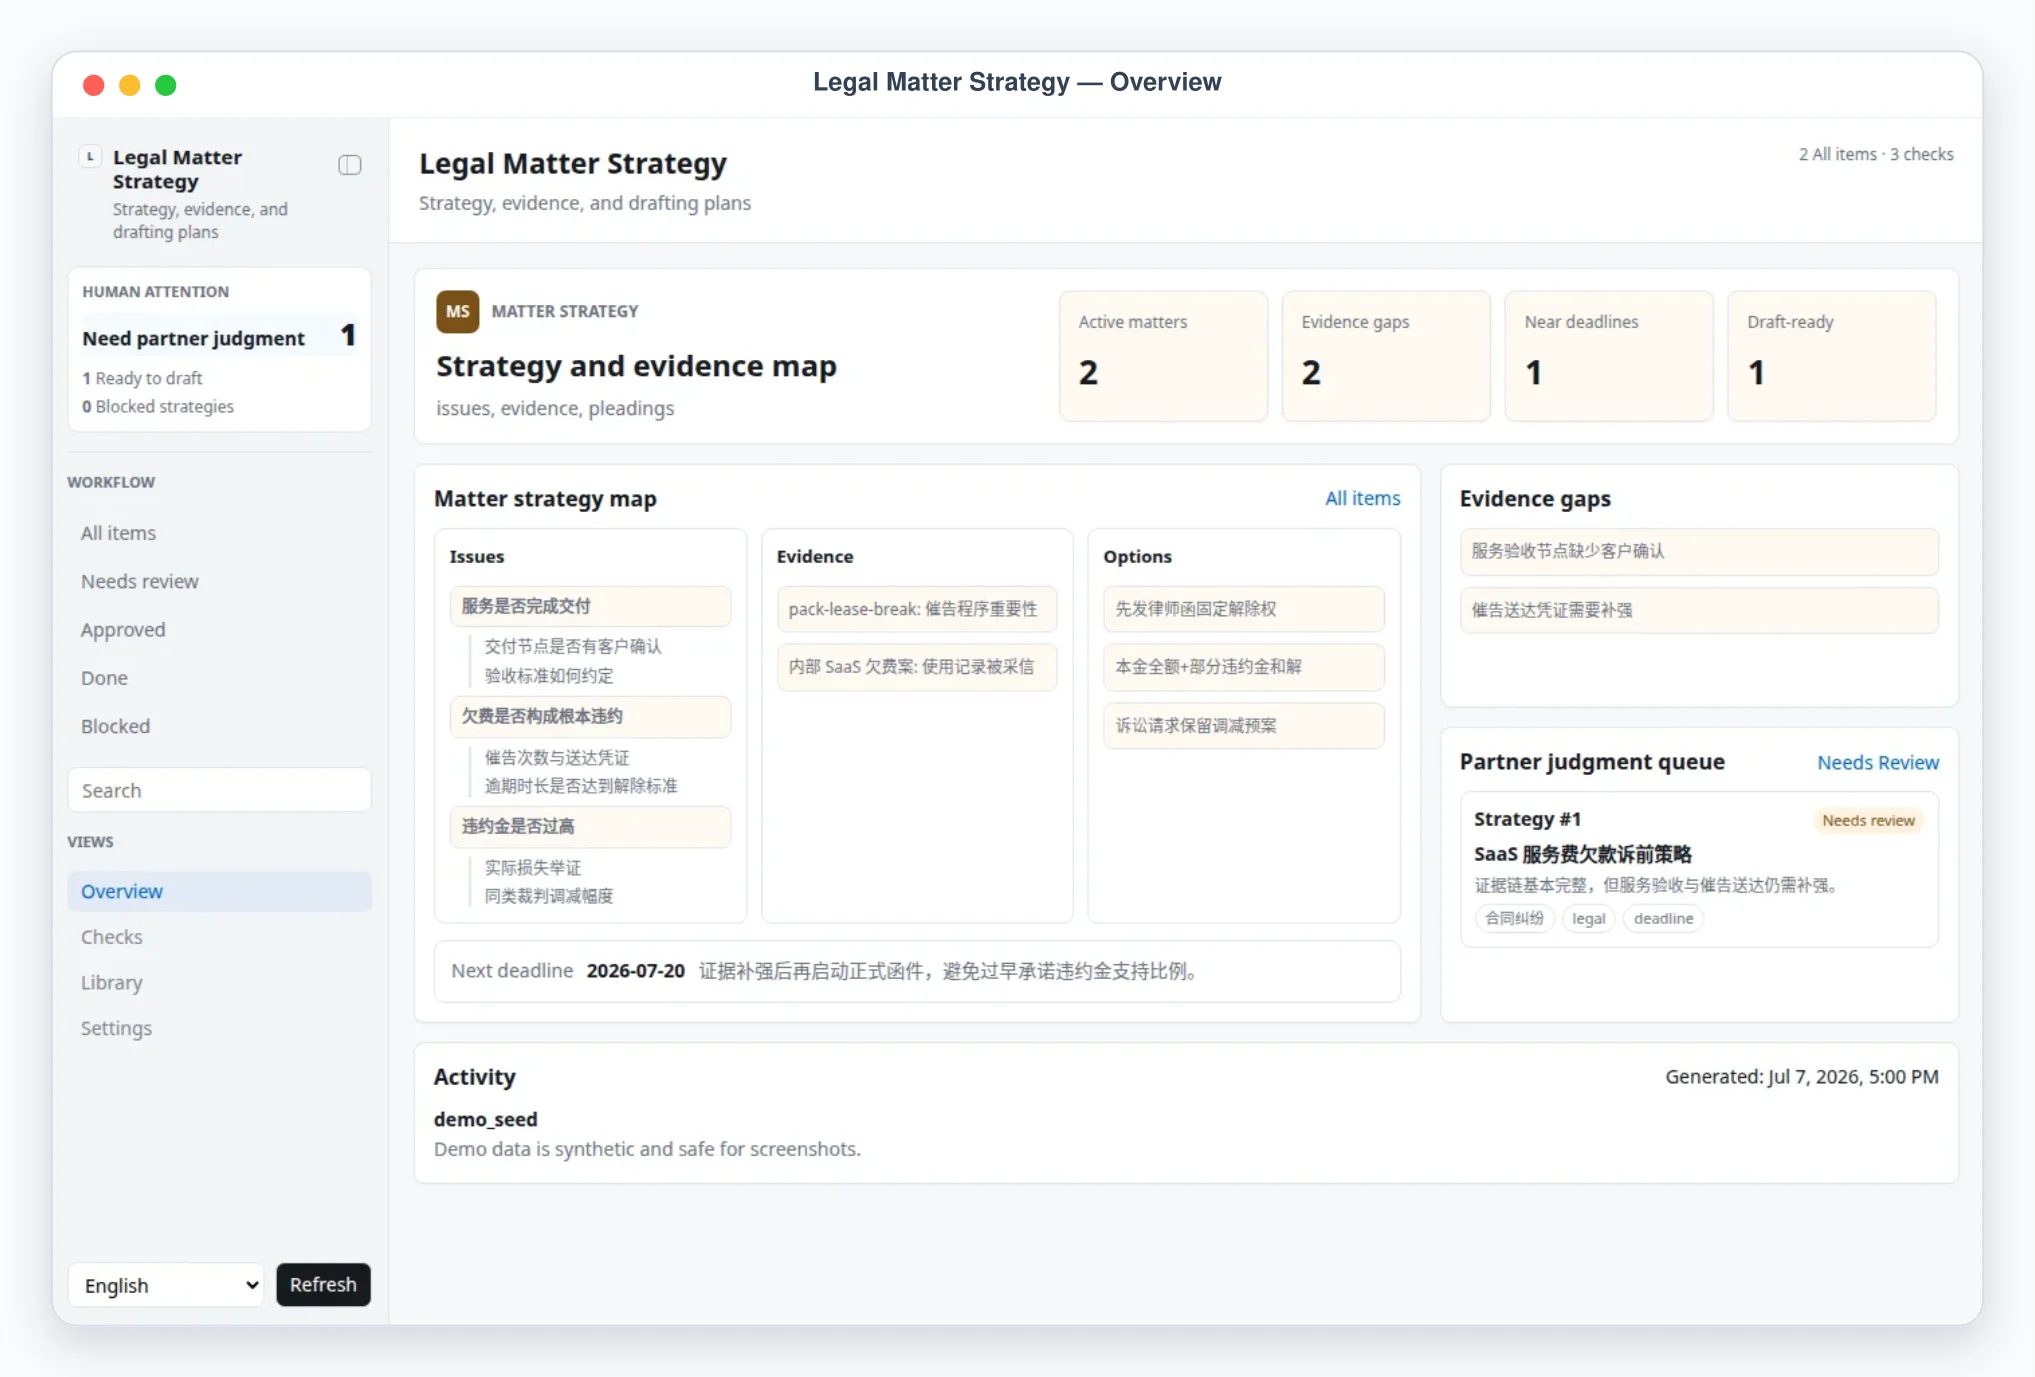
Task: Click the brown MS matter strategy badge
Action: click(x=457, y=312)
